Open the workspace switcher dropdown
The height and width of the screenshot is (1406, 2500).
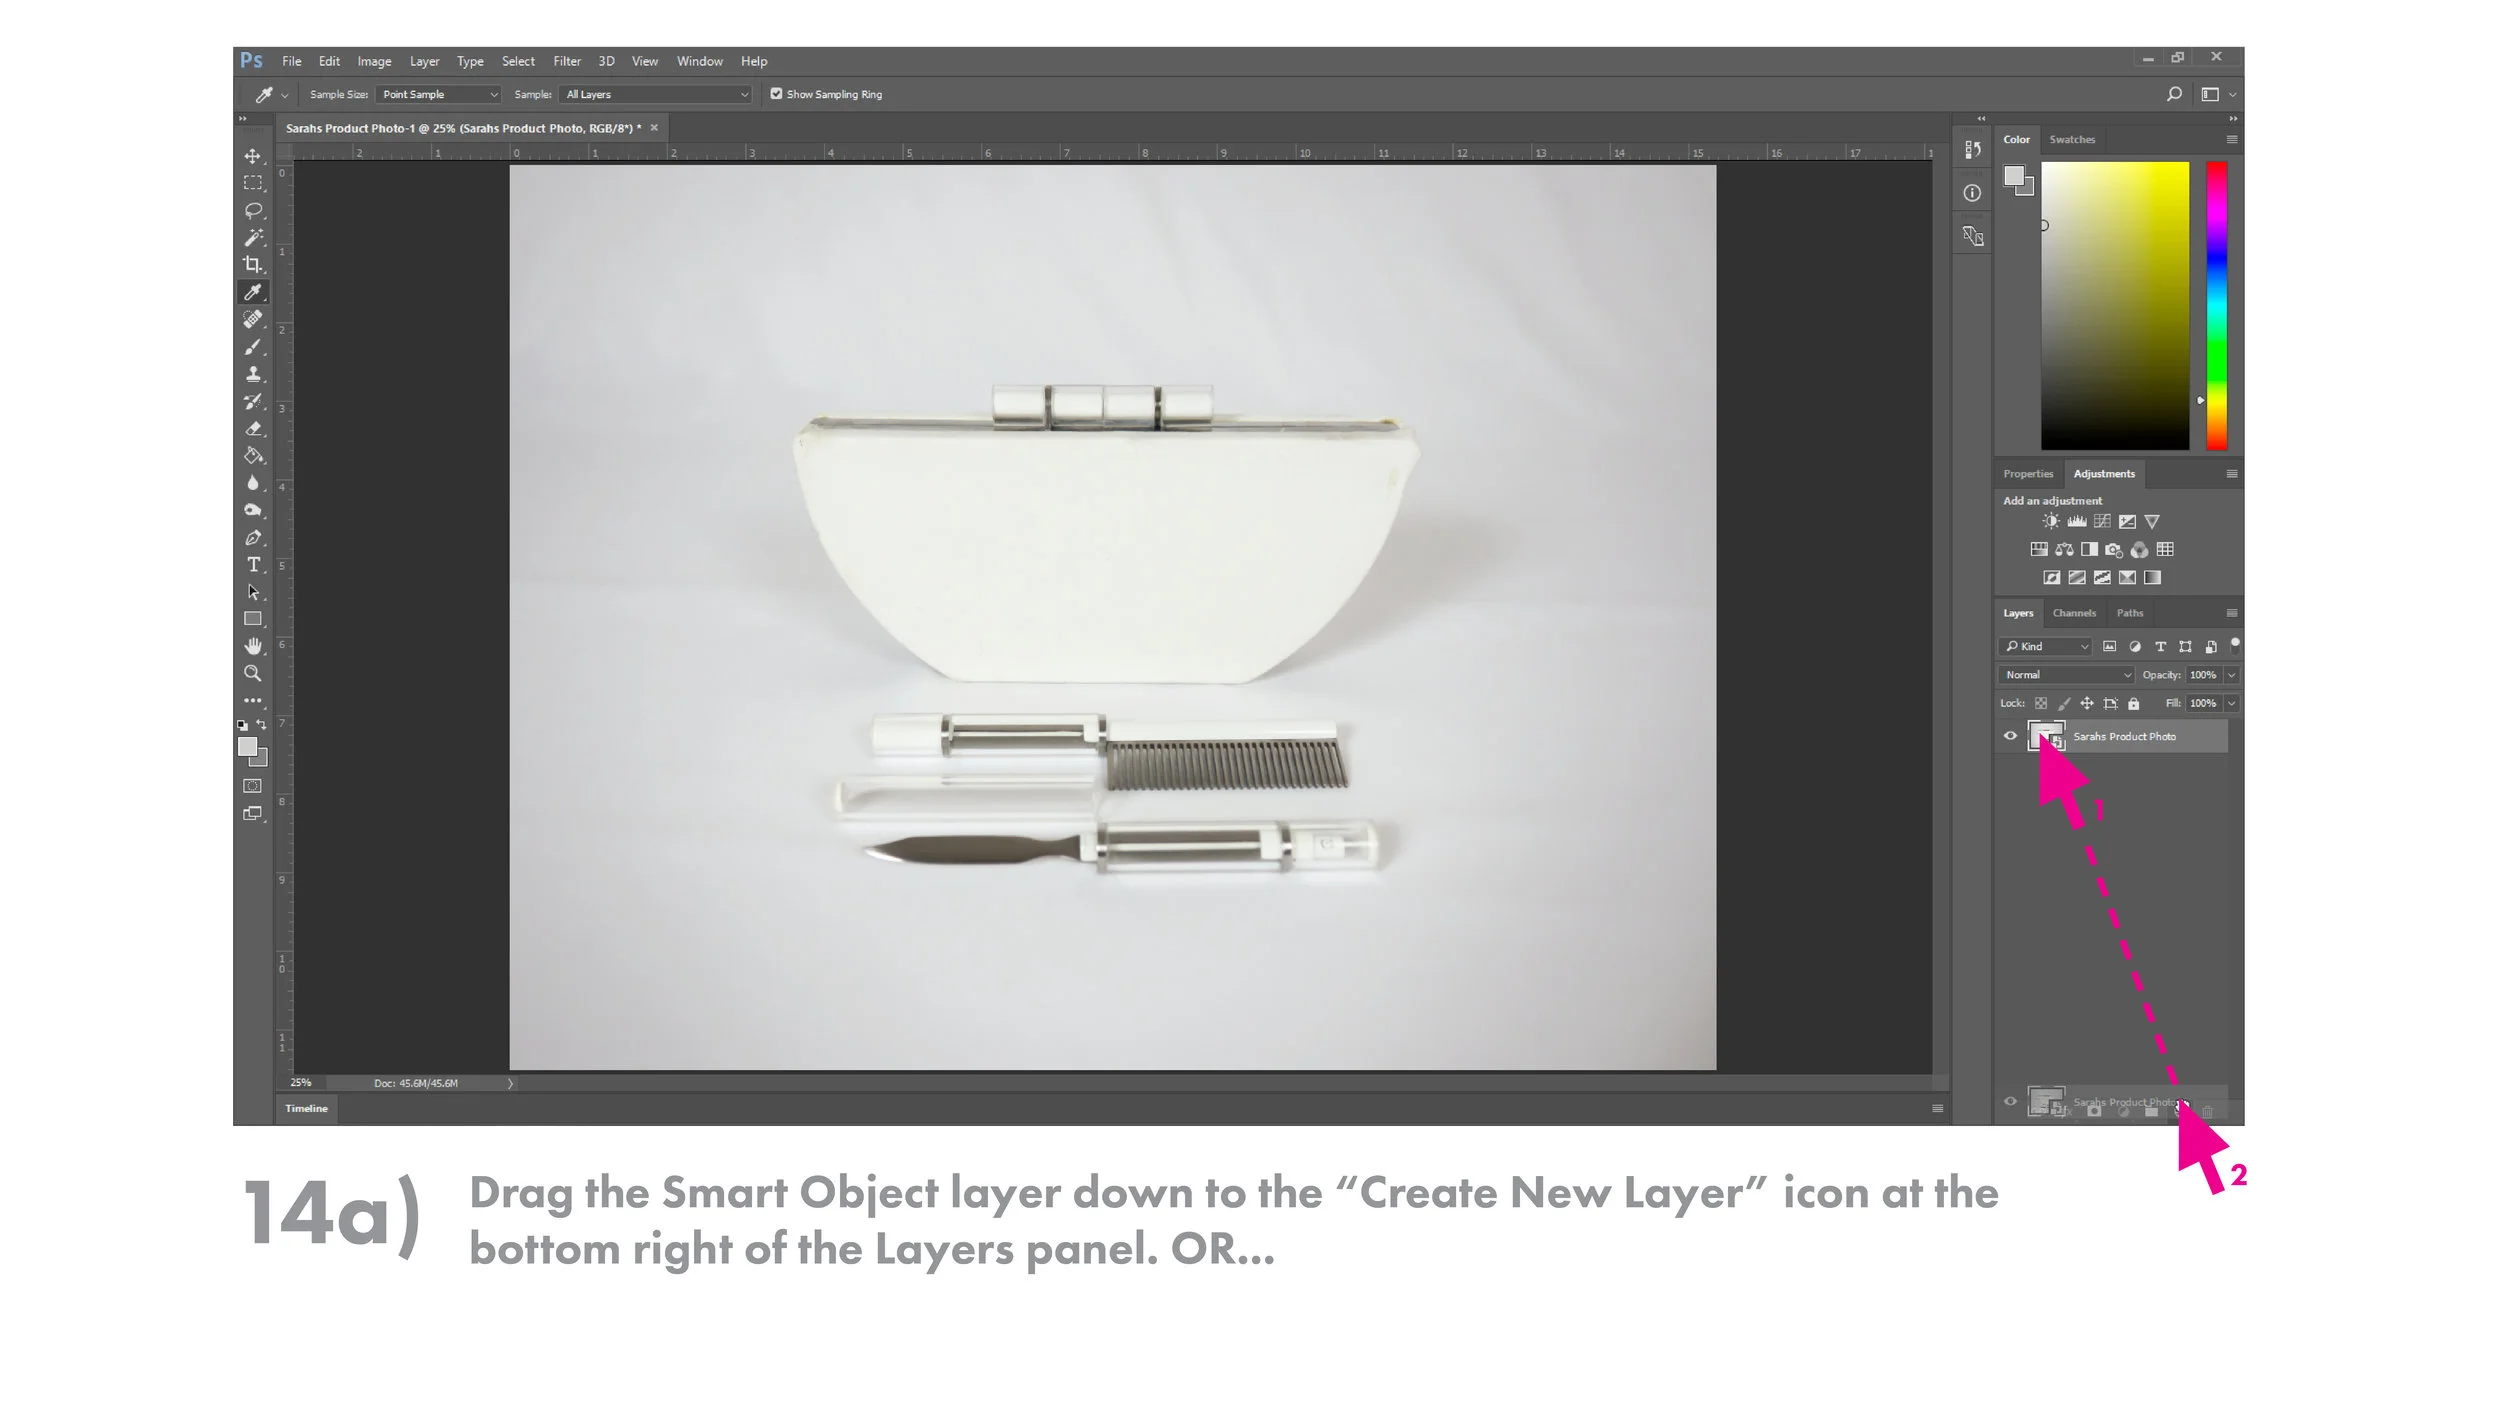click(x=2217, y=94)
